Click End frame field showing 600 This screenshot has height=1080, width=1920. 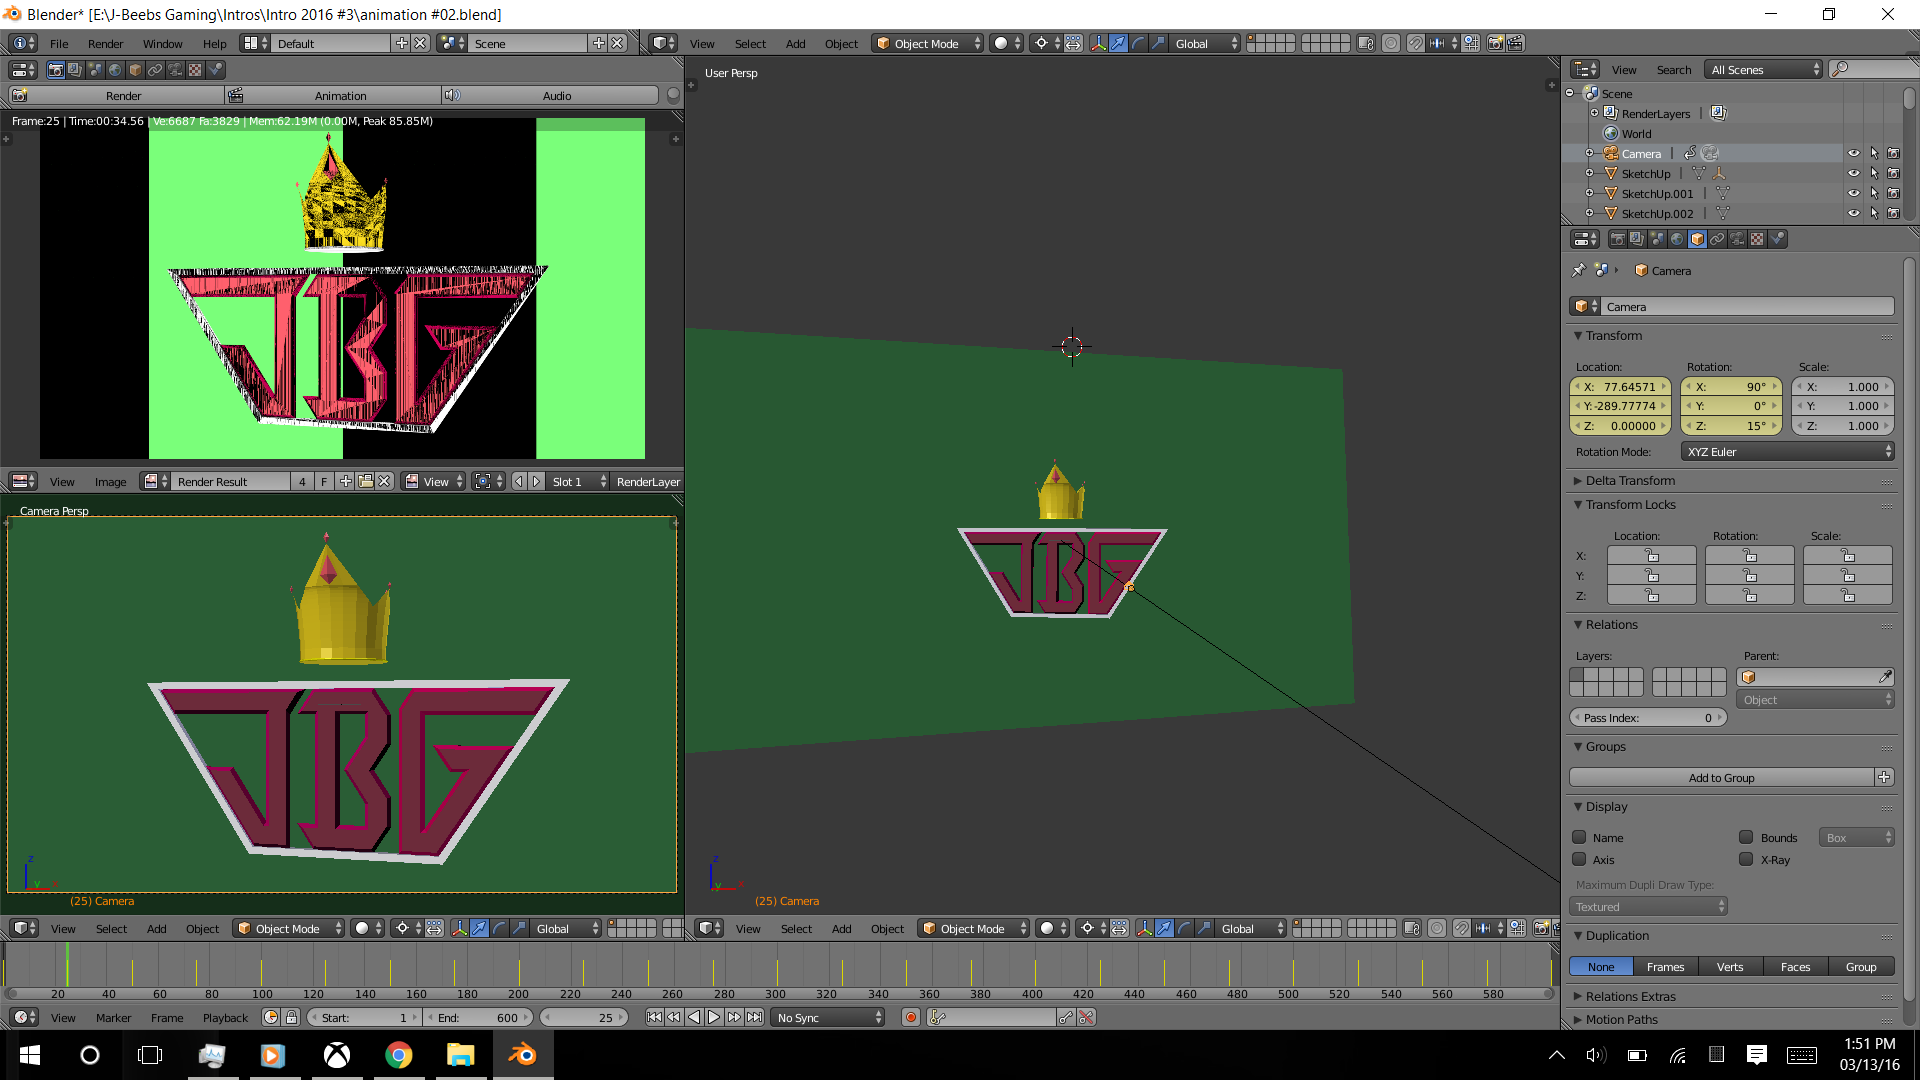pos(478,1017)
